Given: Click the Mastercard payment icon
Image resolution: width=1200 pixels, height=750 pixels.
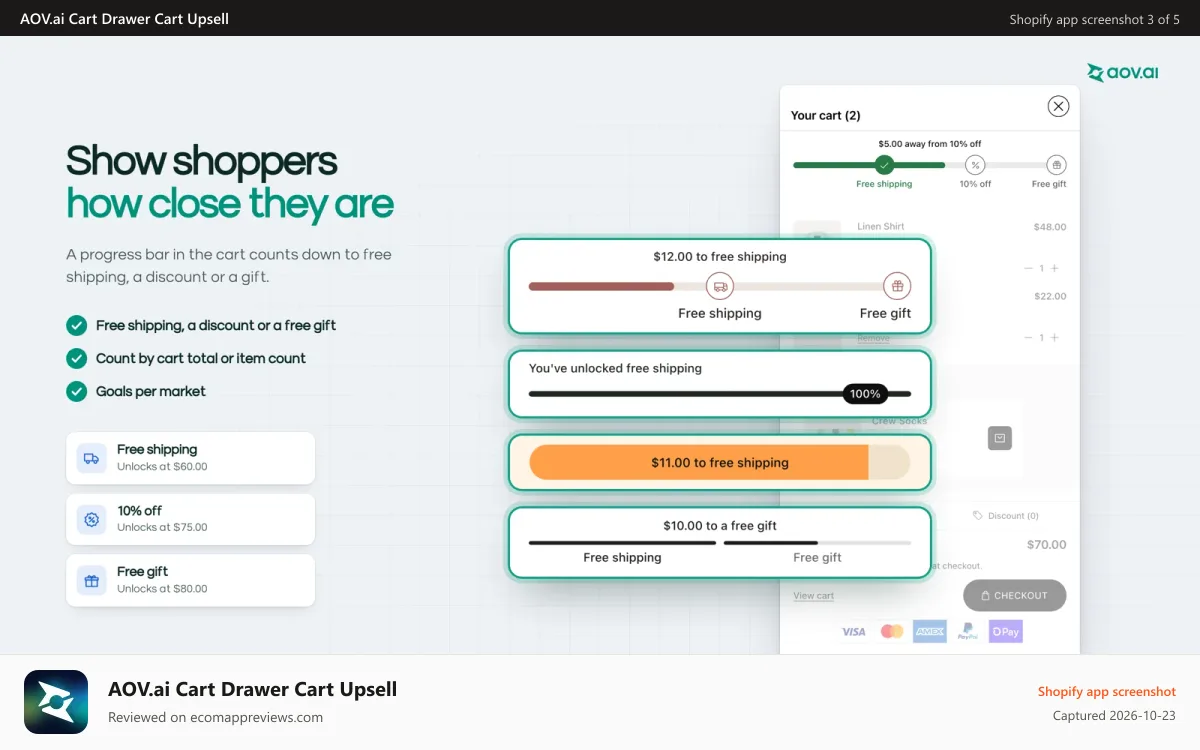Looking at the screenshot, I should click(x=891, y=631).
